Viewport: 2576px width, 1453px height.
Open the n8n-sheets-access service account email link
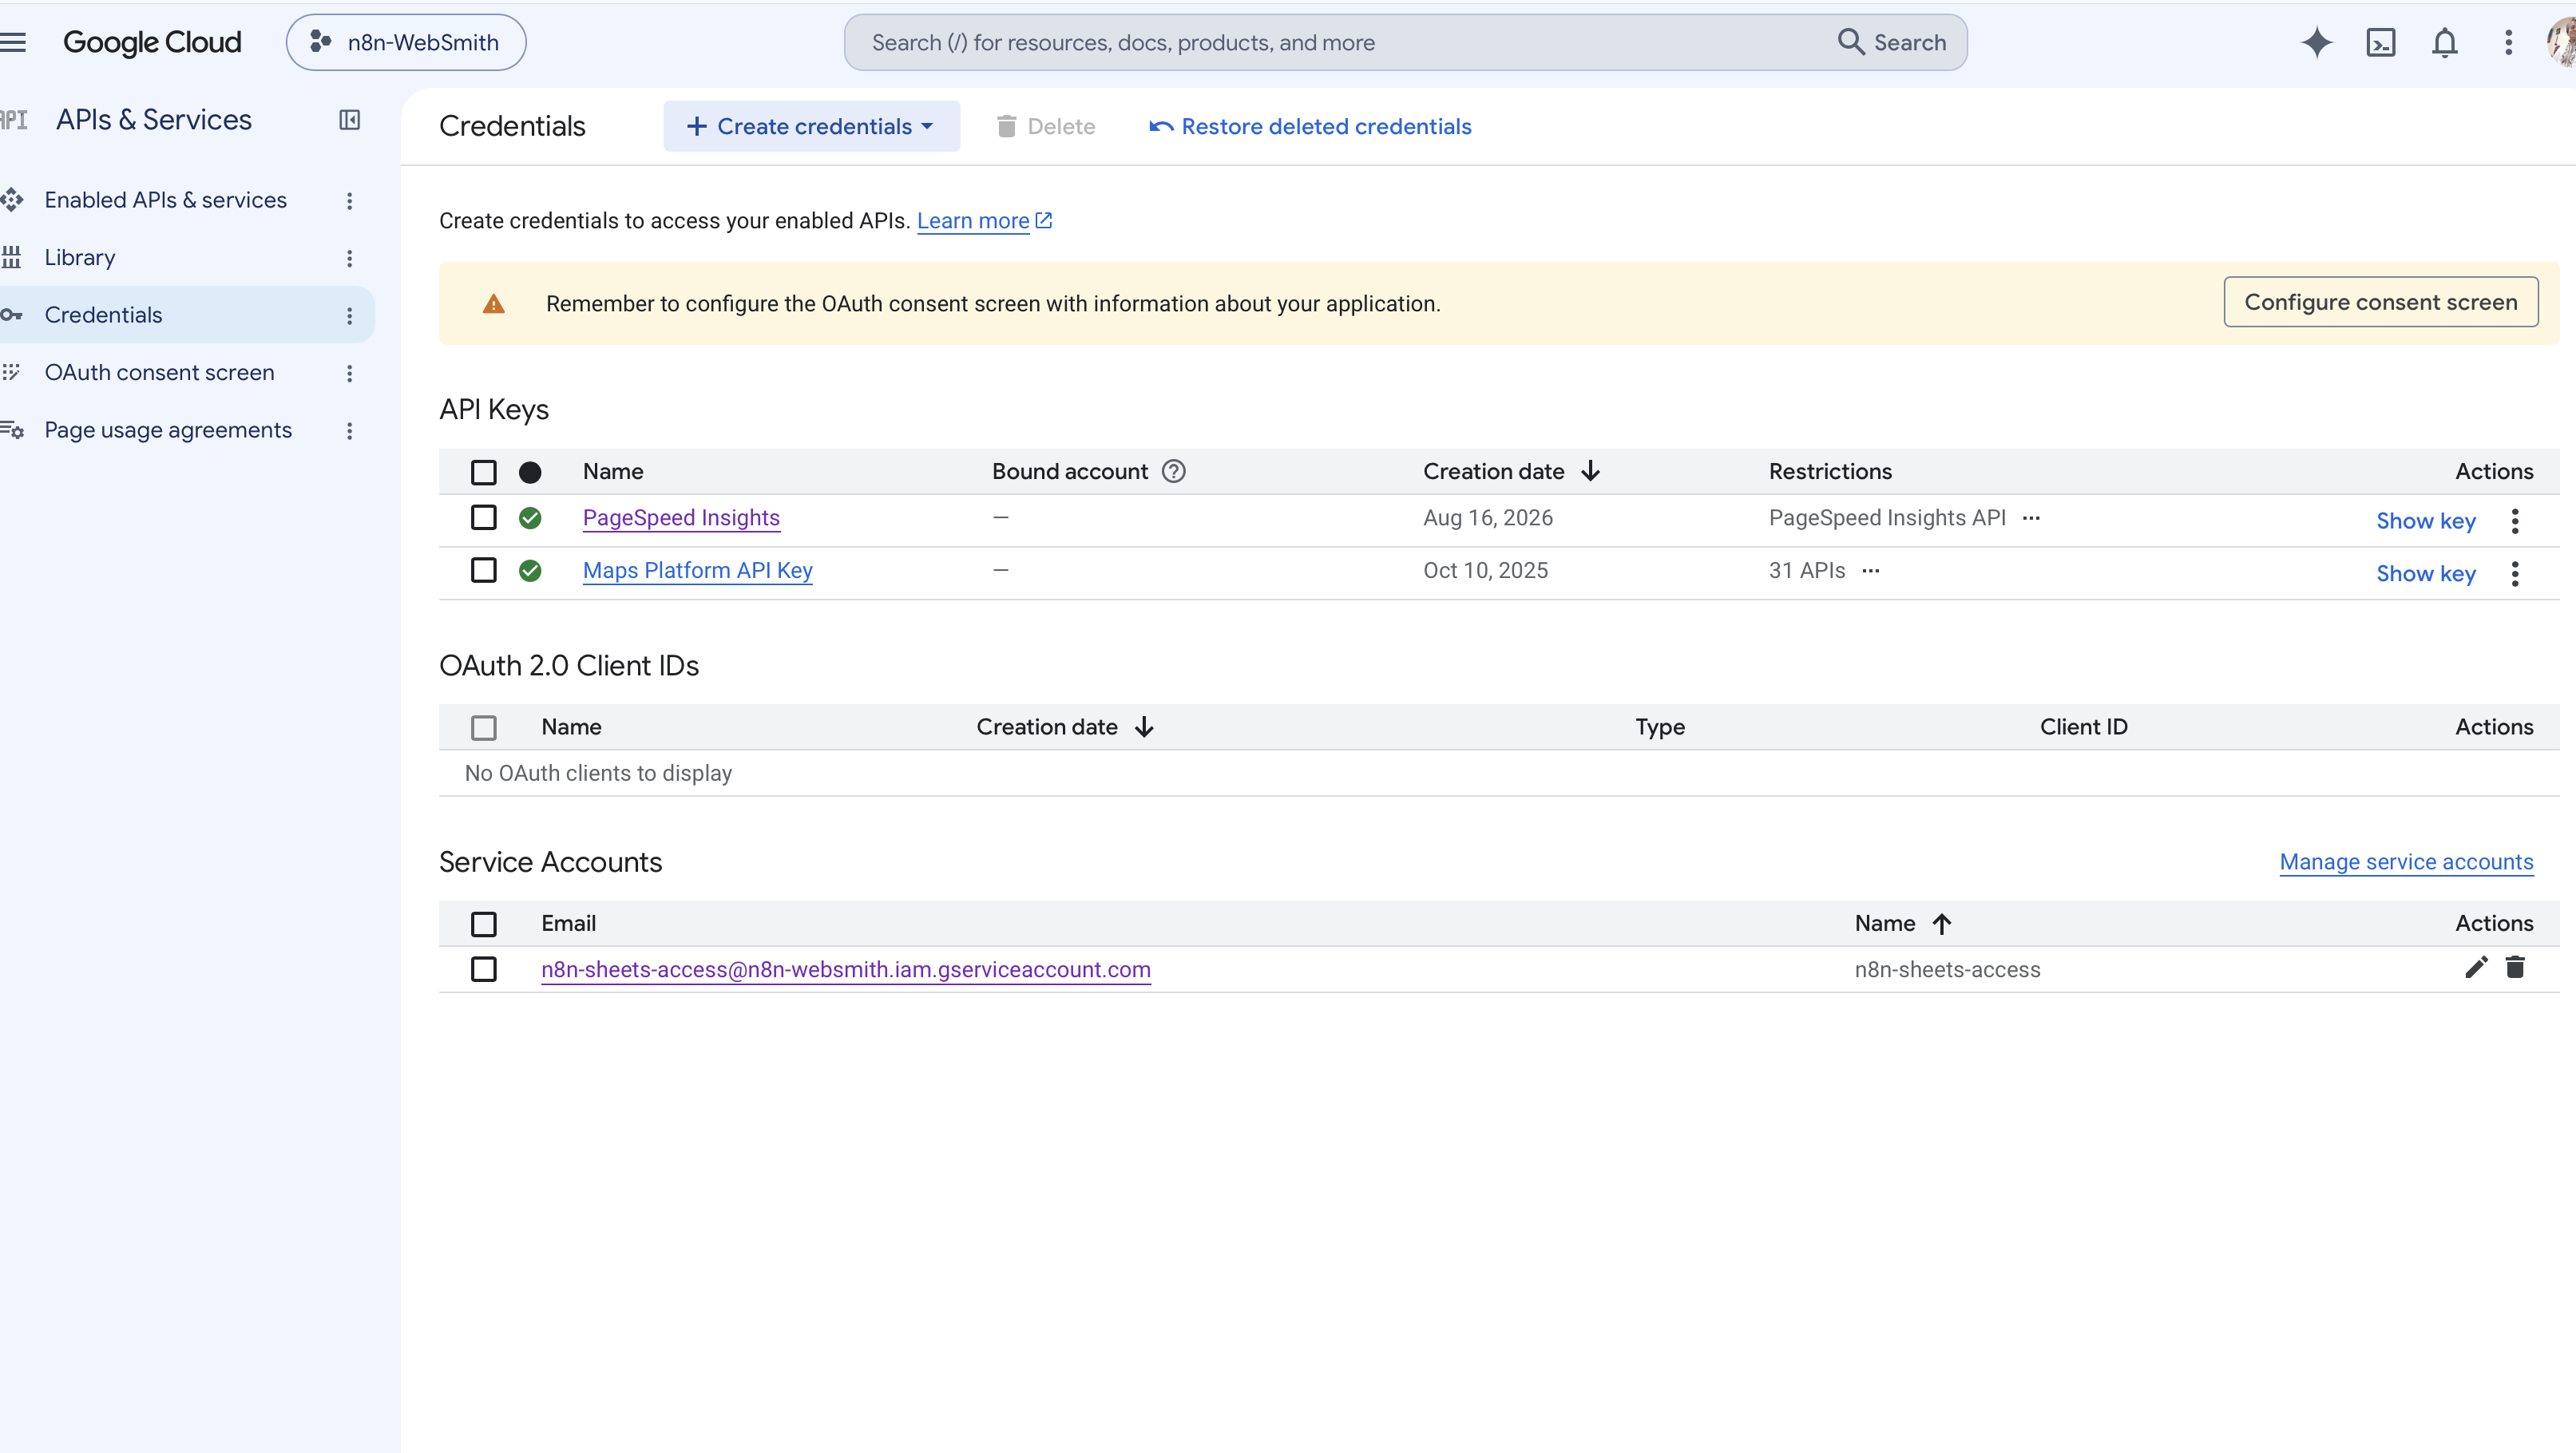click(846, 970)
